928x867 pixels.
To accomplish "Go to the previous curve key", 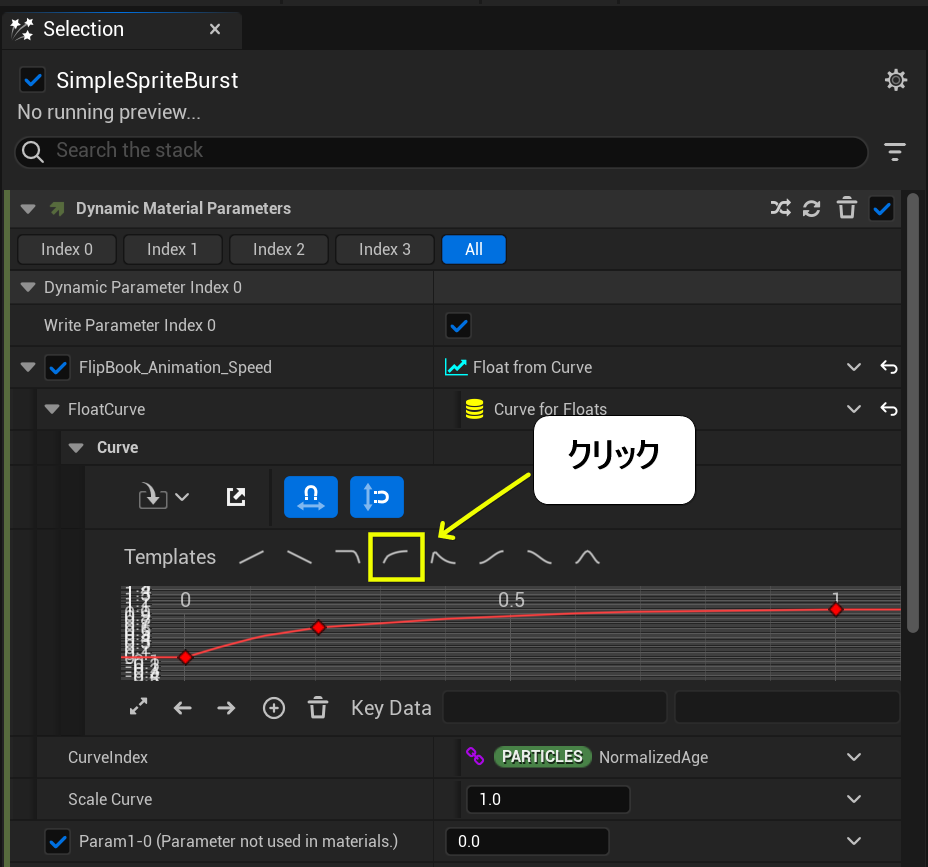I will tap(182, 708).
